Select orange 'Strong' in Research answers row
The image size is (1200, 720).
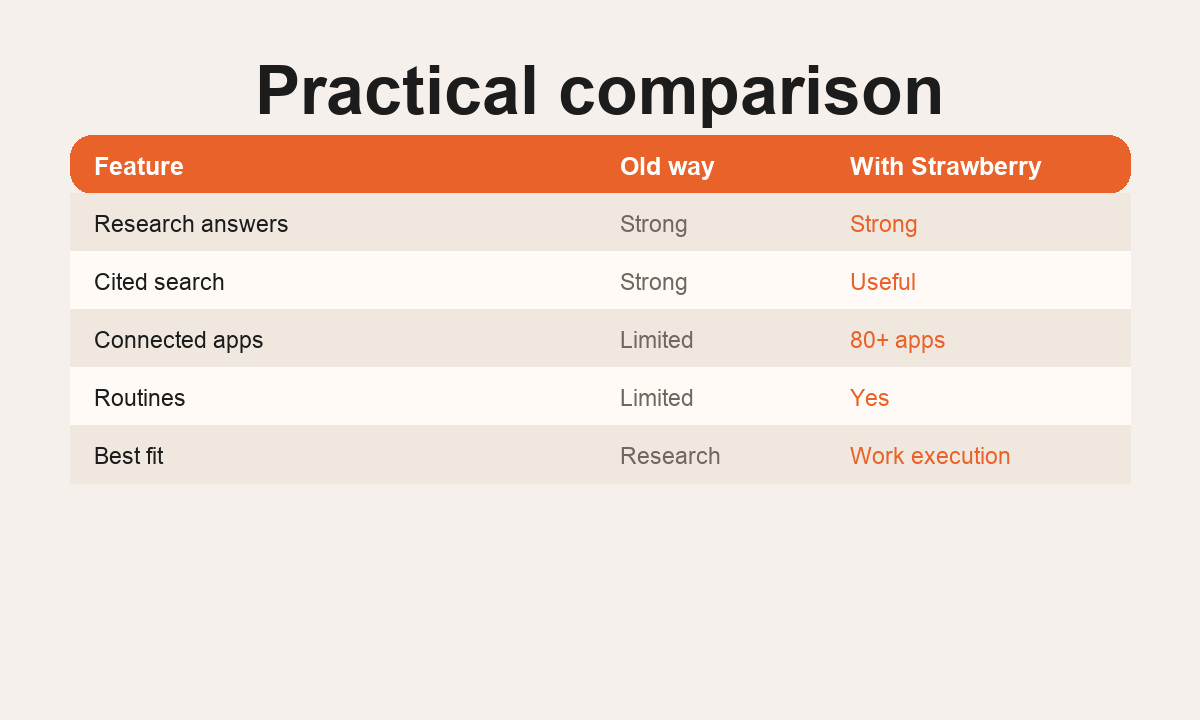[x=884, y=224]
